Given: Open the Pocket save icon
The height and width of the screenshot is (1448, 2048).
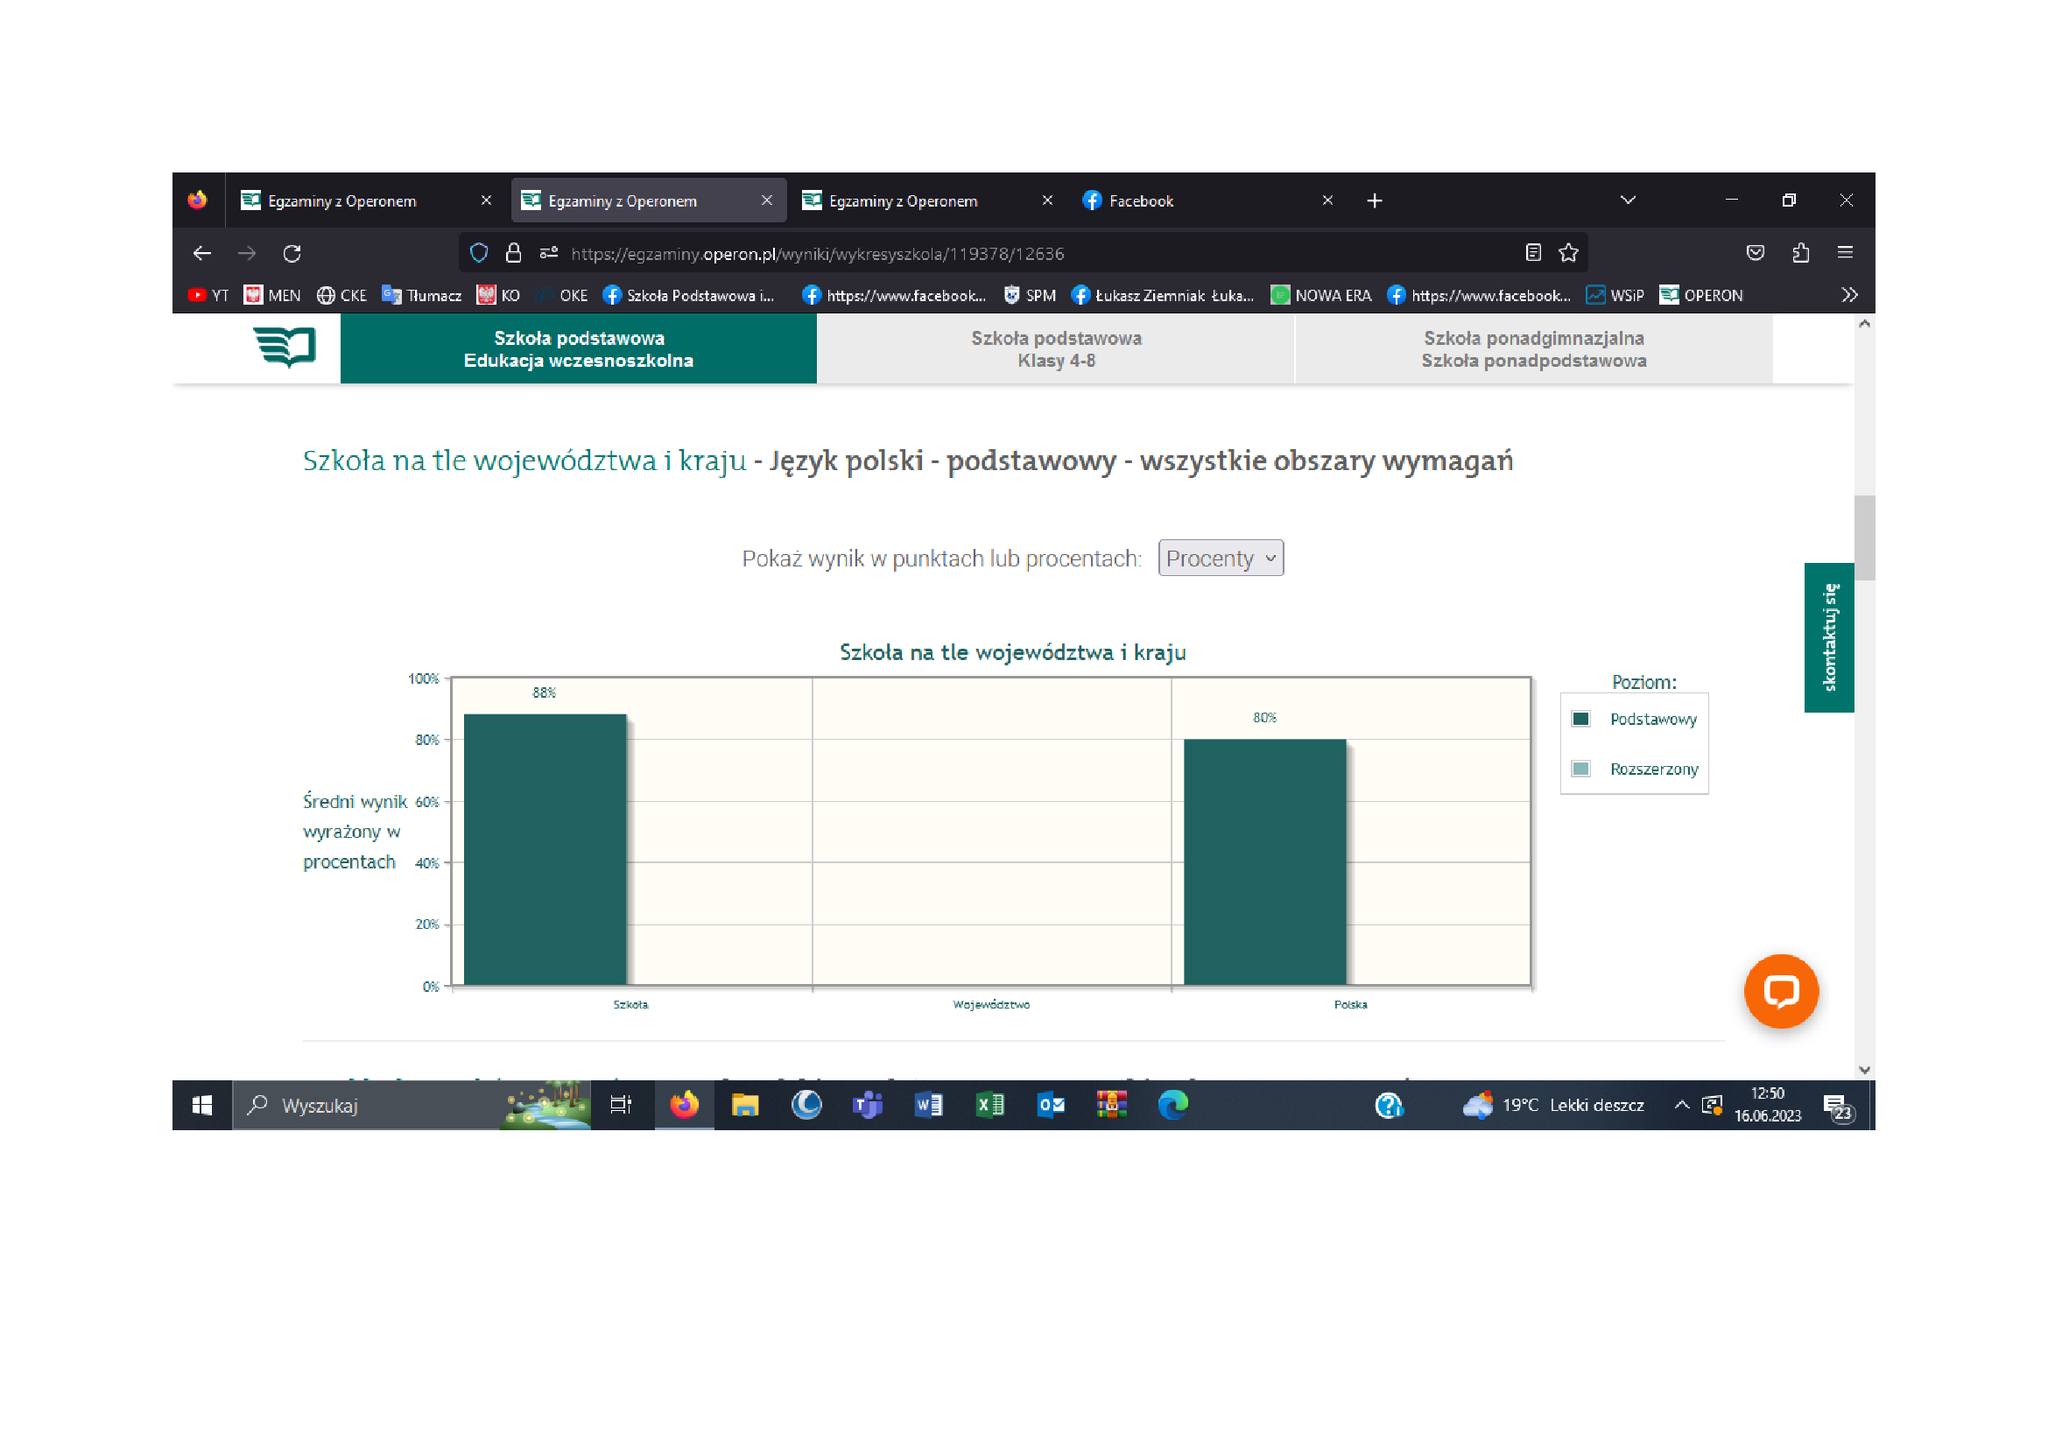Looking at the screenshot, I should 1755,253.
